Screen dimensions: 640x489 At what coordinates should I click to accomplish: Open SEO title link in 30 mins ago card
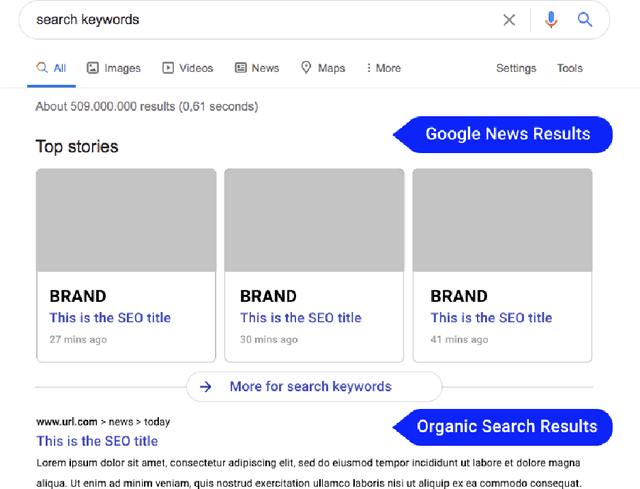click(300, 318)
